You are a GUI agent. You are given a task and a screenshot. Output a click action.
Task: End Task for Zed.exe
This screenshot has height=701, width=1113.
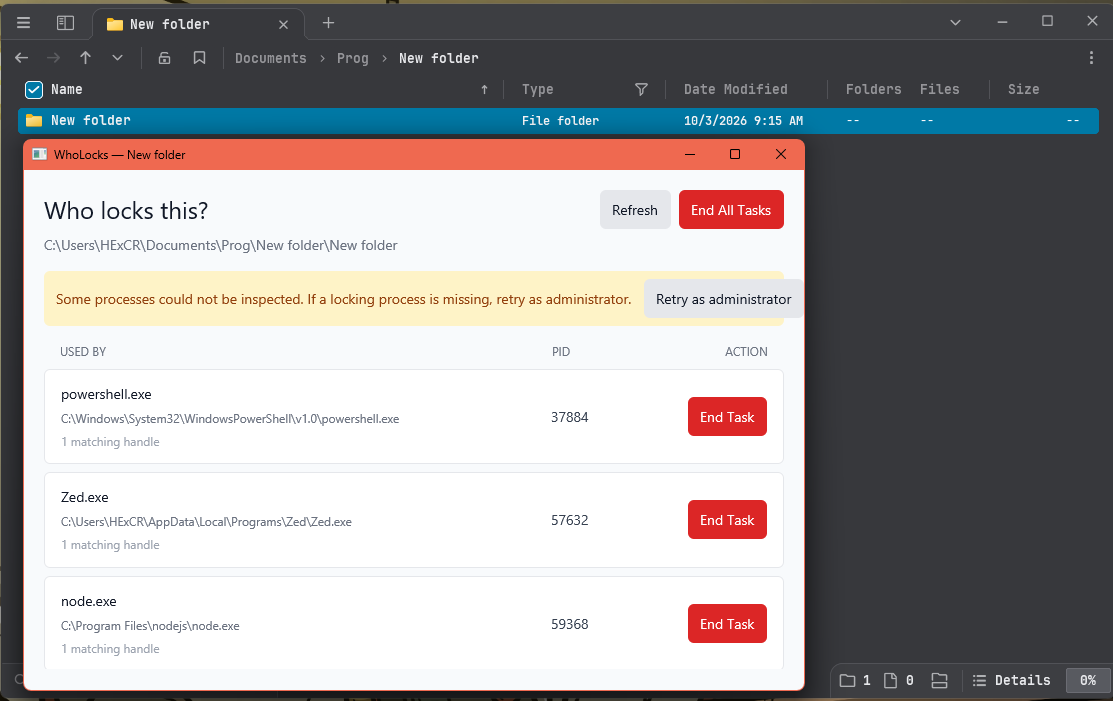coord(727,520)
